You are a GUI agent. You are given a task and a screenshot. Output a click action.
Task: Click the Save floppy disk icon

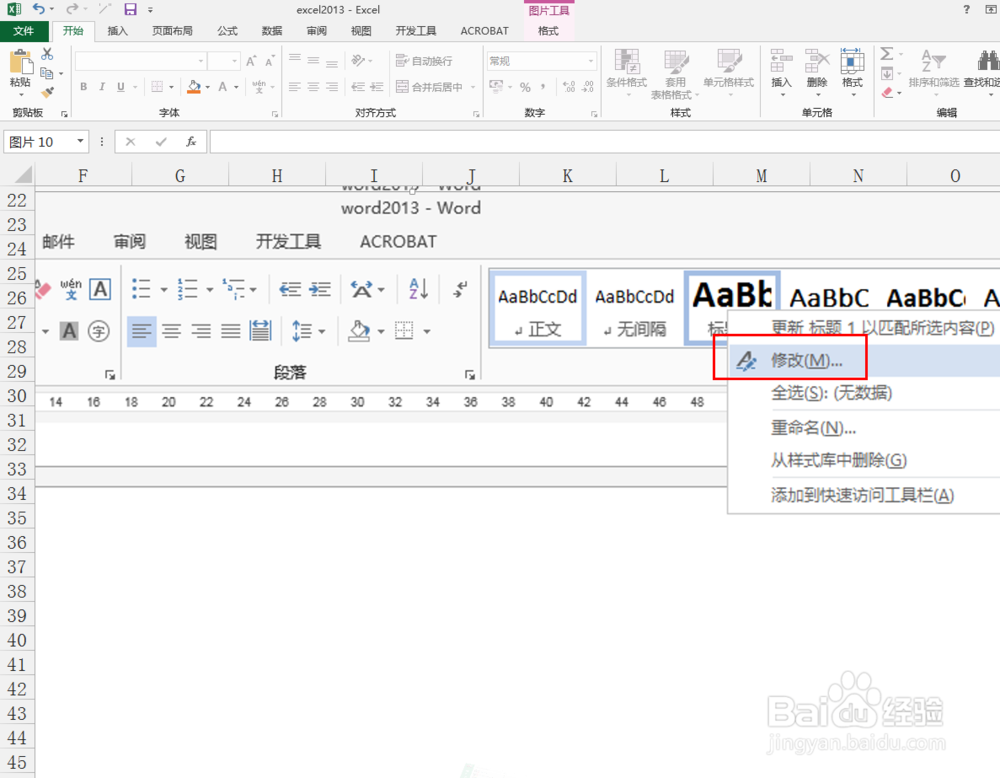pyautogui.click(x=131, y=9)
